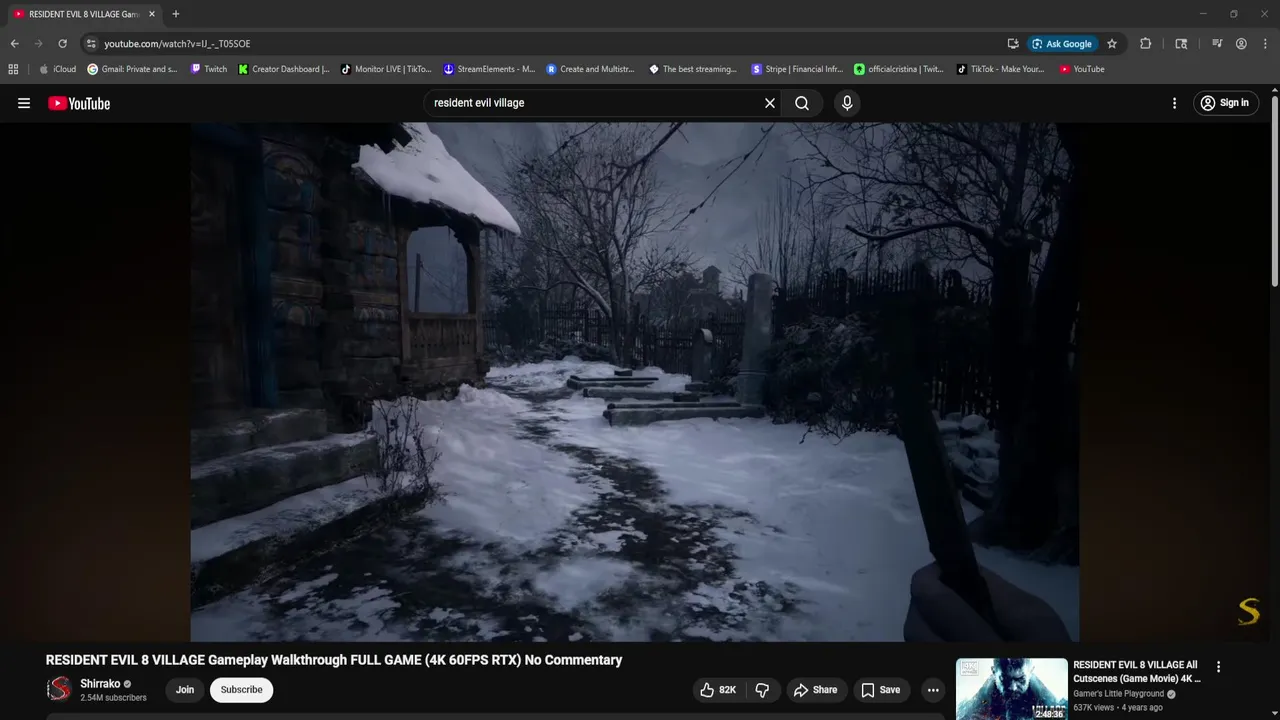Click the 2.54M subscribers text

tap(113, 698)
